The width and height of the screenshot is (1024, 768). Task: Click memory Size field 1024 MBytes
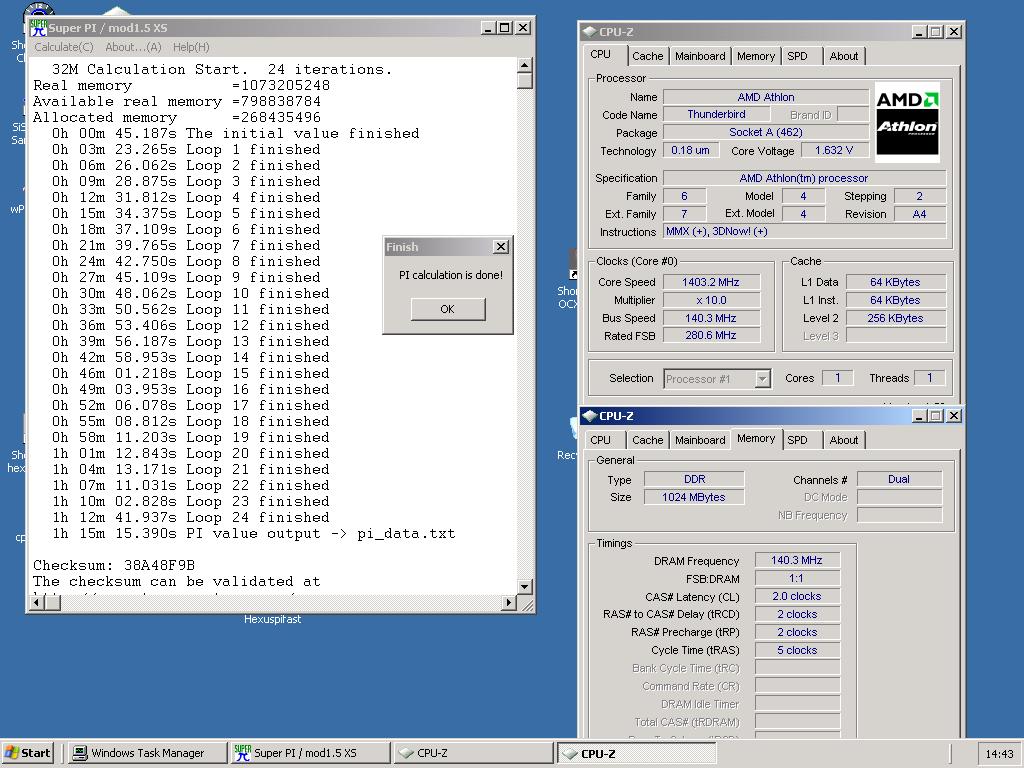(694, 497)
